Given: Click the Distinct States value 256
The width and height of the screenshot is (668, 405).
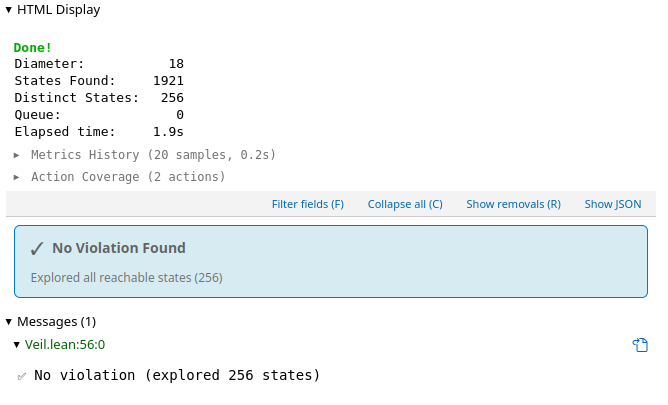Looking at the screenshot, I should [x=172, y=98].
